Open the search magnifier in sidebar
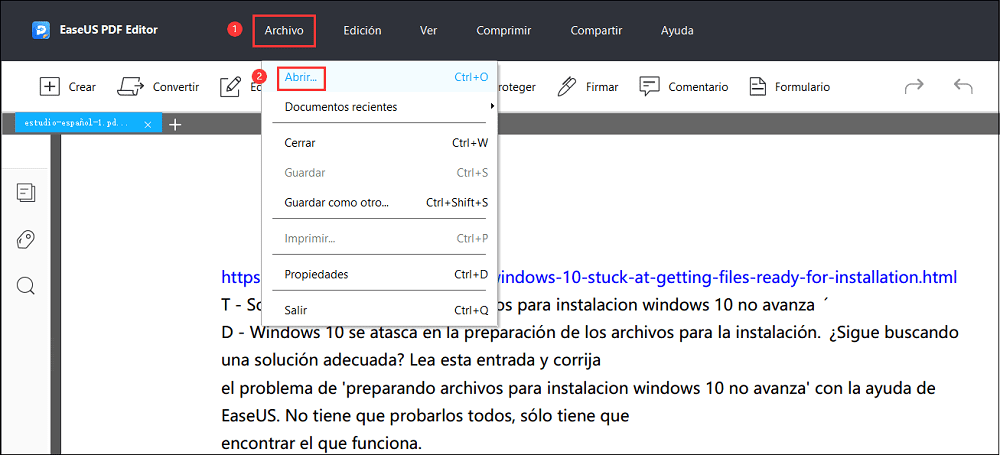The height and width of the screenshot is (455, 1000). pyautogui.click(x=26, y=285)
